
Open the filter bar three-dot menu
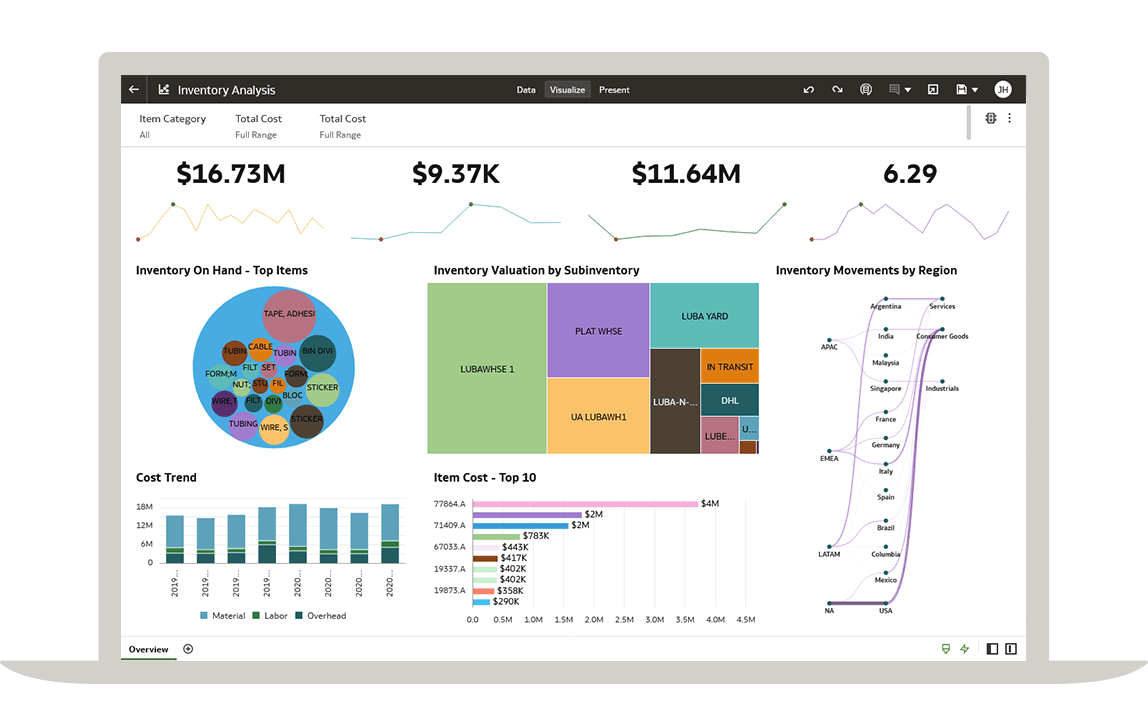(x=1009, y=118)
